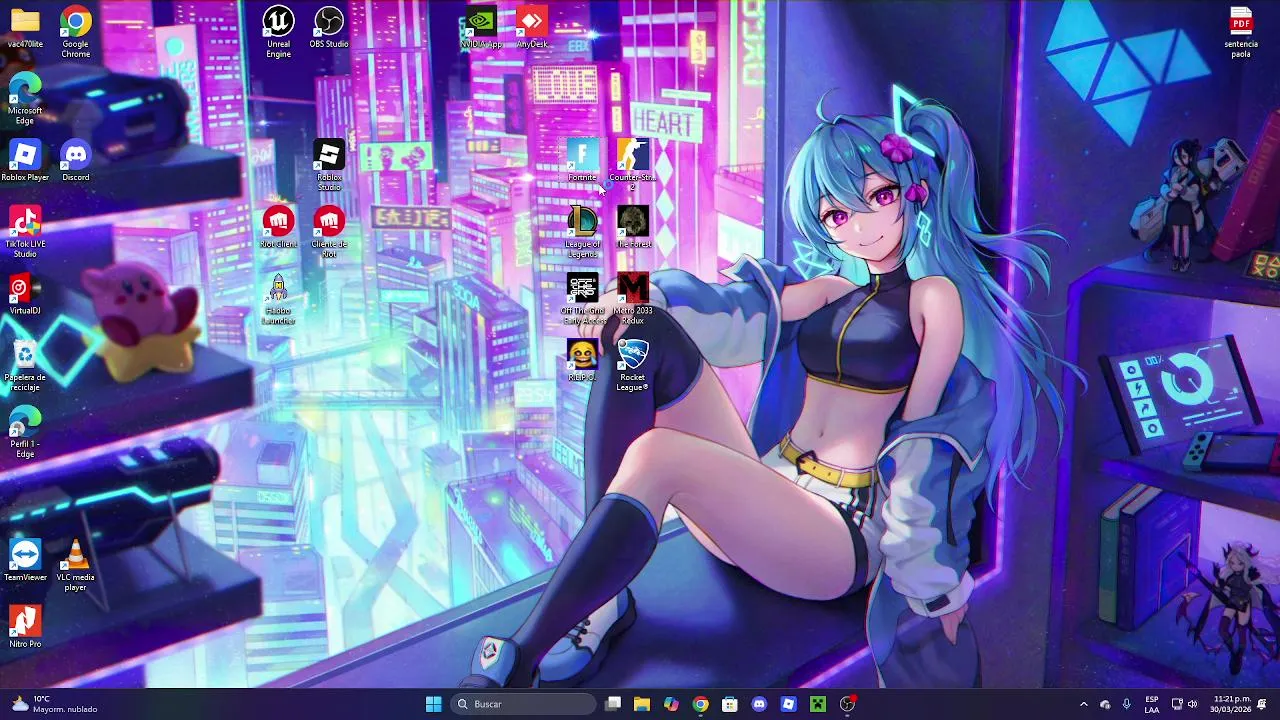
Task: Select Roblox Studio desktop icon
Action: tap(329, 165)
